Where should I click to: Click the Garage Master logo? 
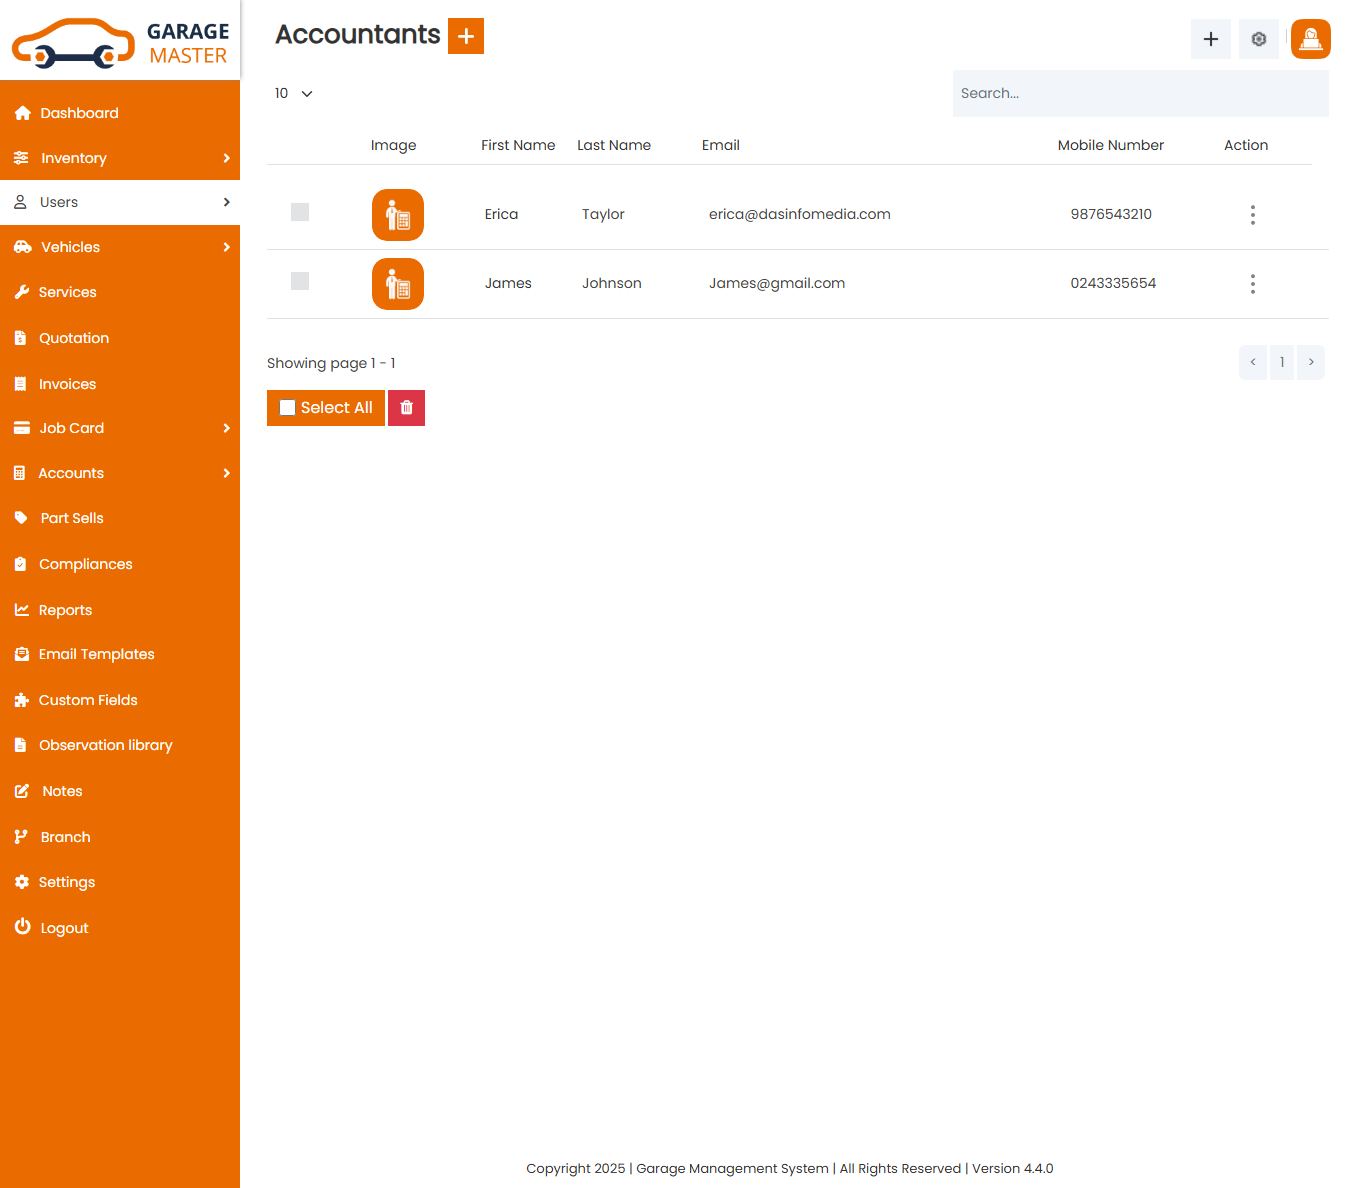[x=120, y=40]
